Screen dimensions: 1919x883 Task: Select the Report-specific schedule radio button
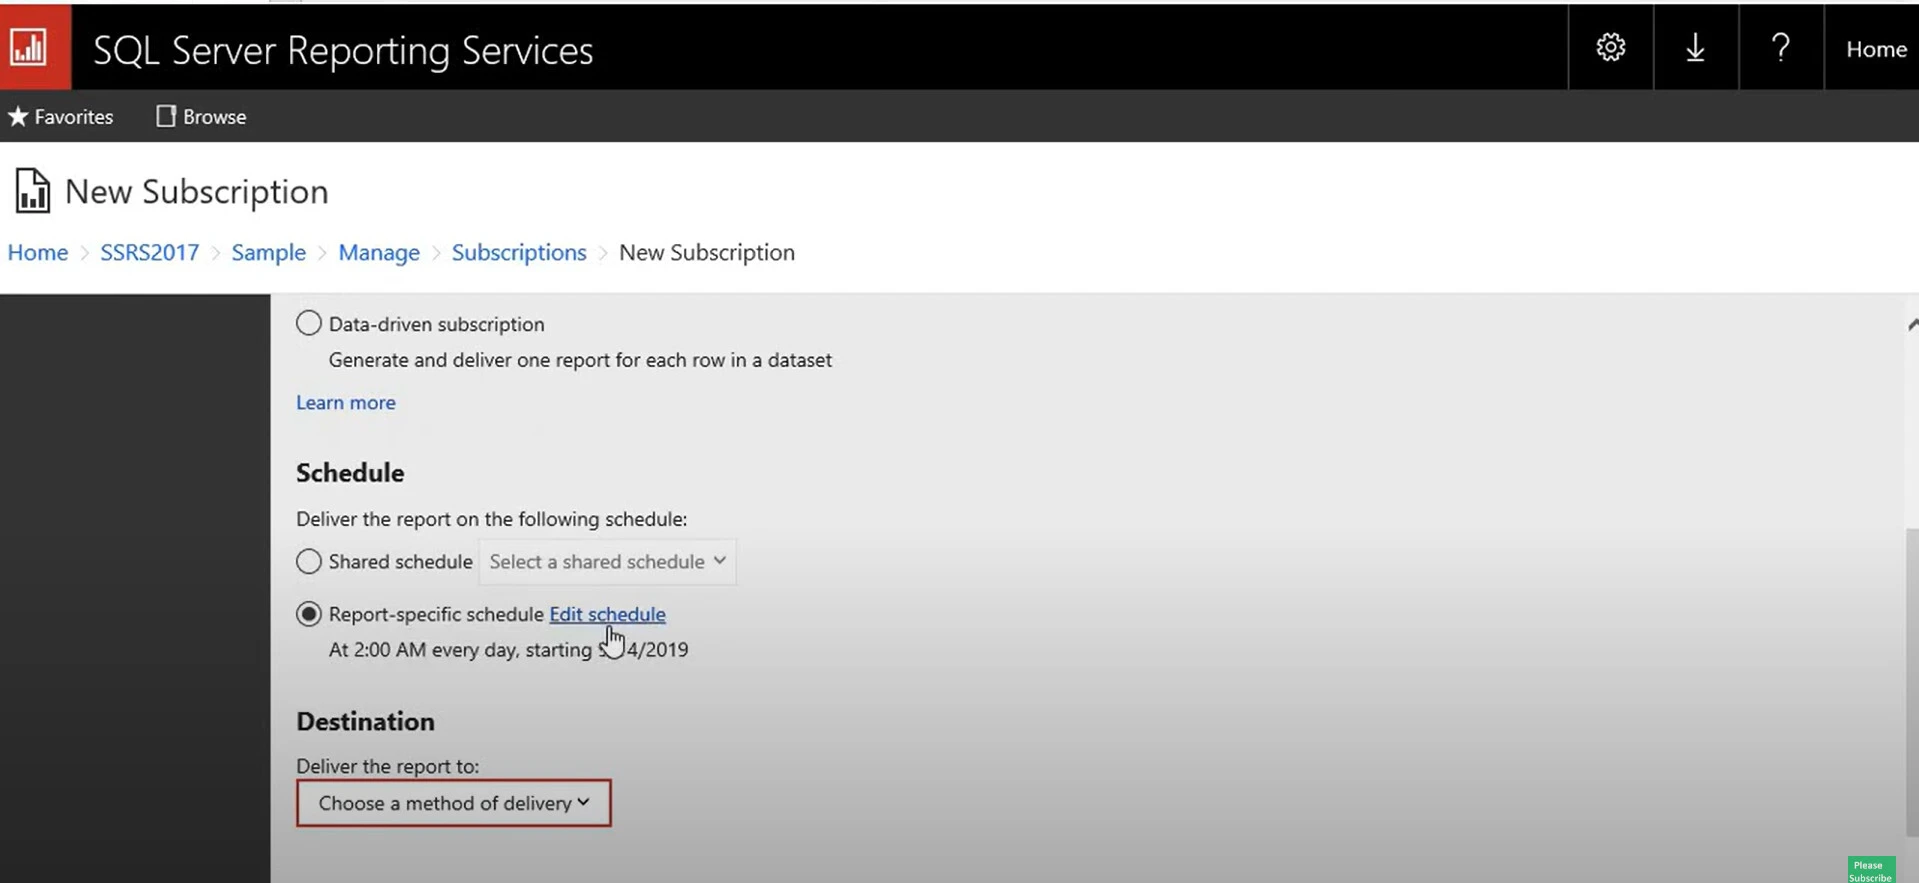(x=309, y=614)
